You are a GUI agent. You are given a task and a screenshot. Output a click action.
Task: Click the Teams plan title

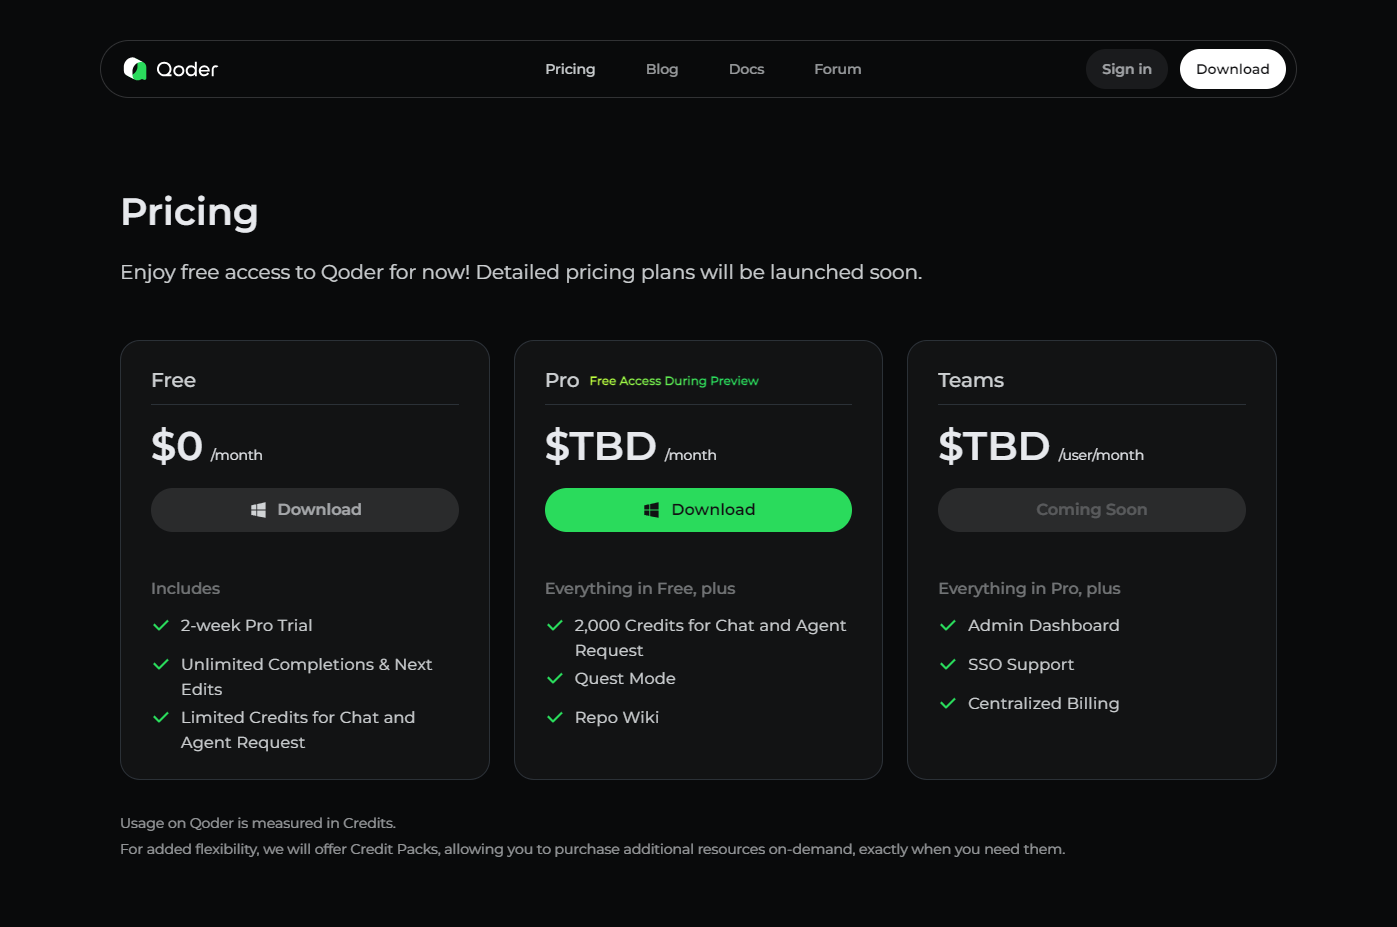[971, 380]
